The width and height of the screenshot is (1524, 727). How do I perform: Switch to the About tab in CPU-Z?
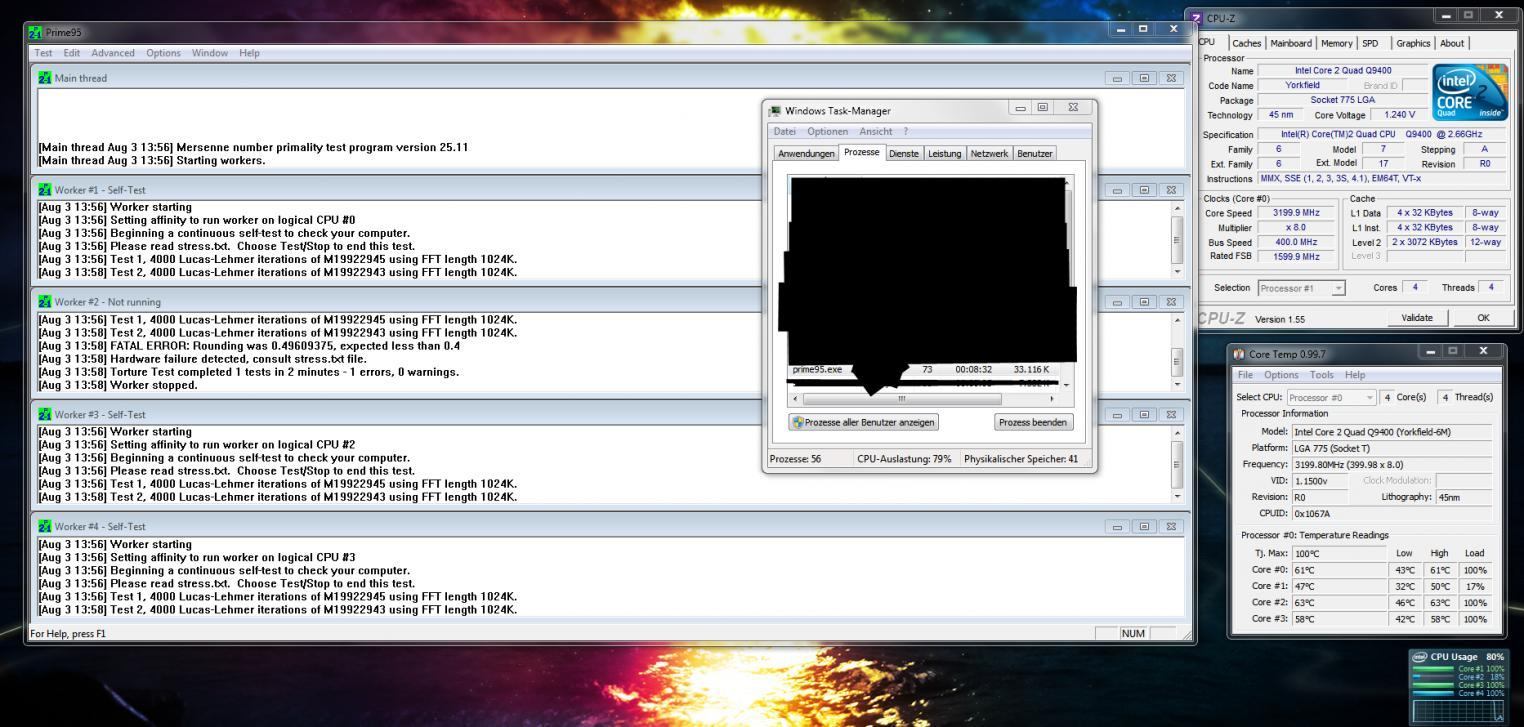point(1451,43)
